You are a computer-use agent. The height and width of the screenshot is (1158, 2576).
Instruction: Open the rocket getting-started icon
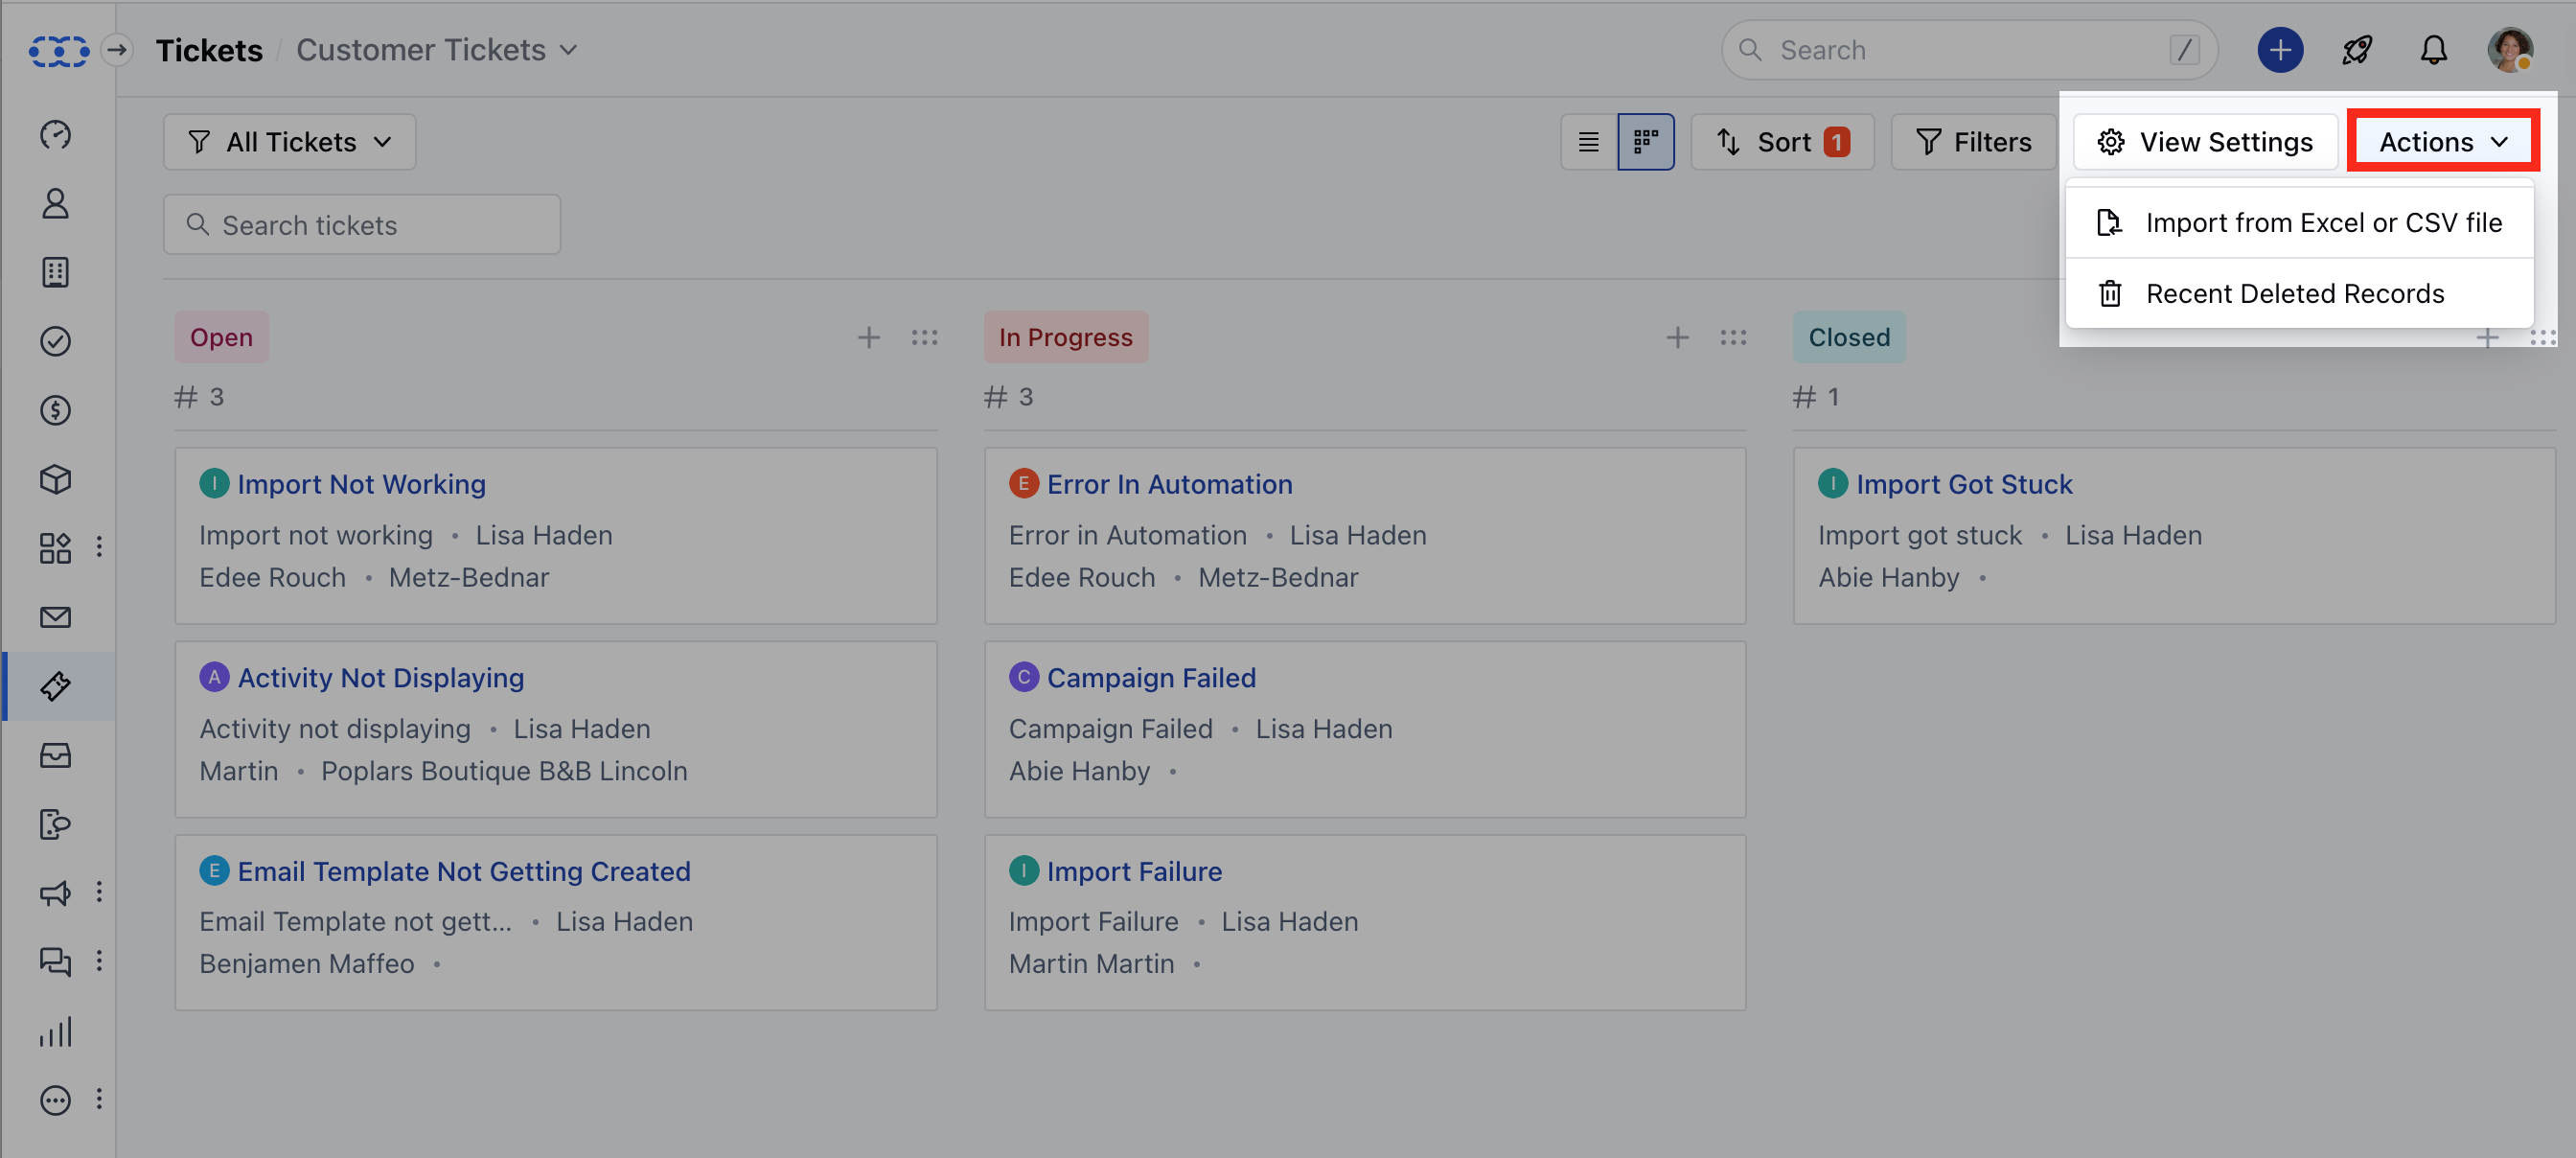click(2357, 50)
